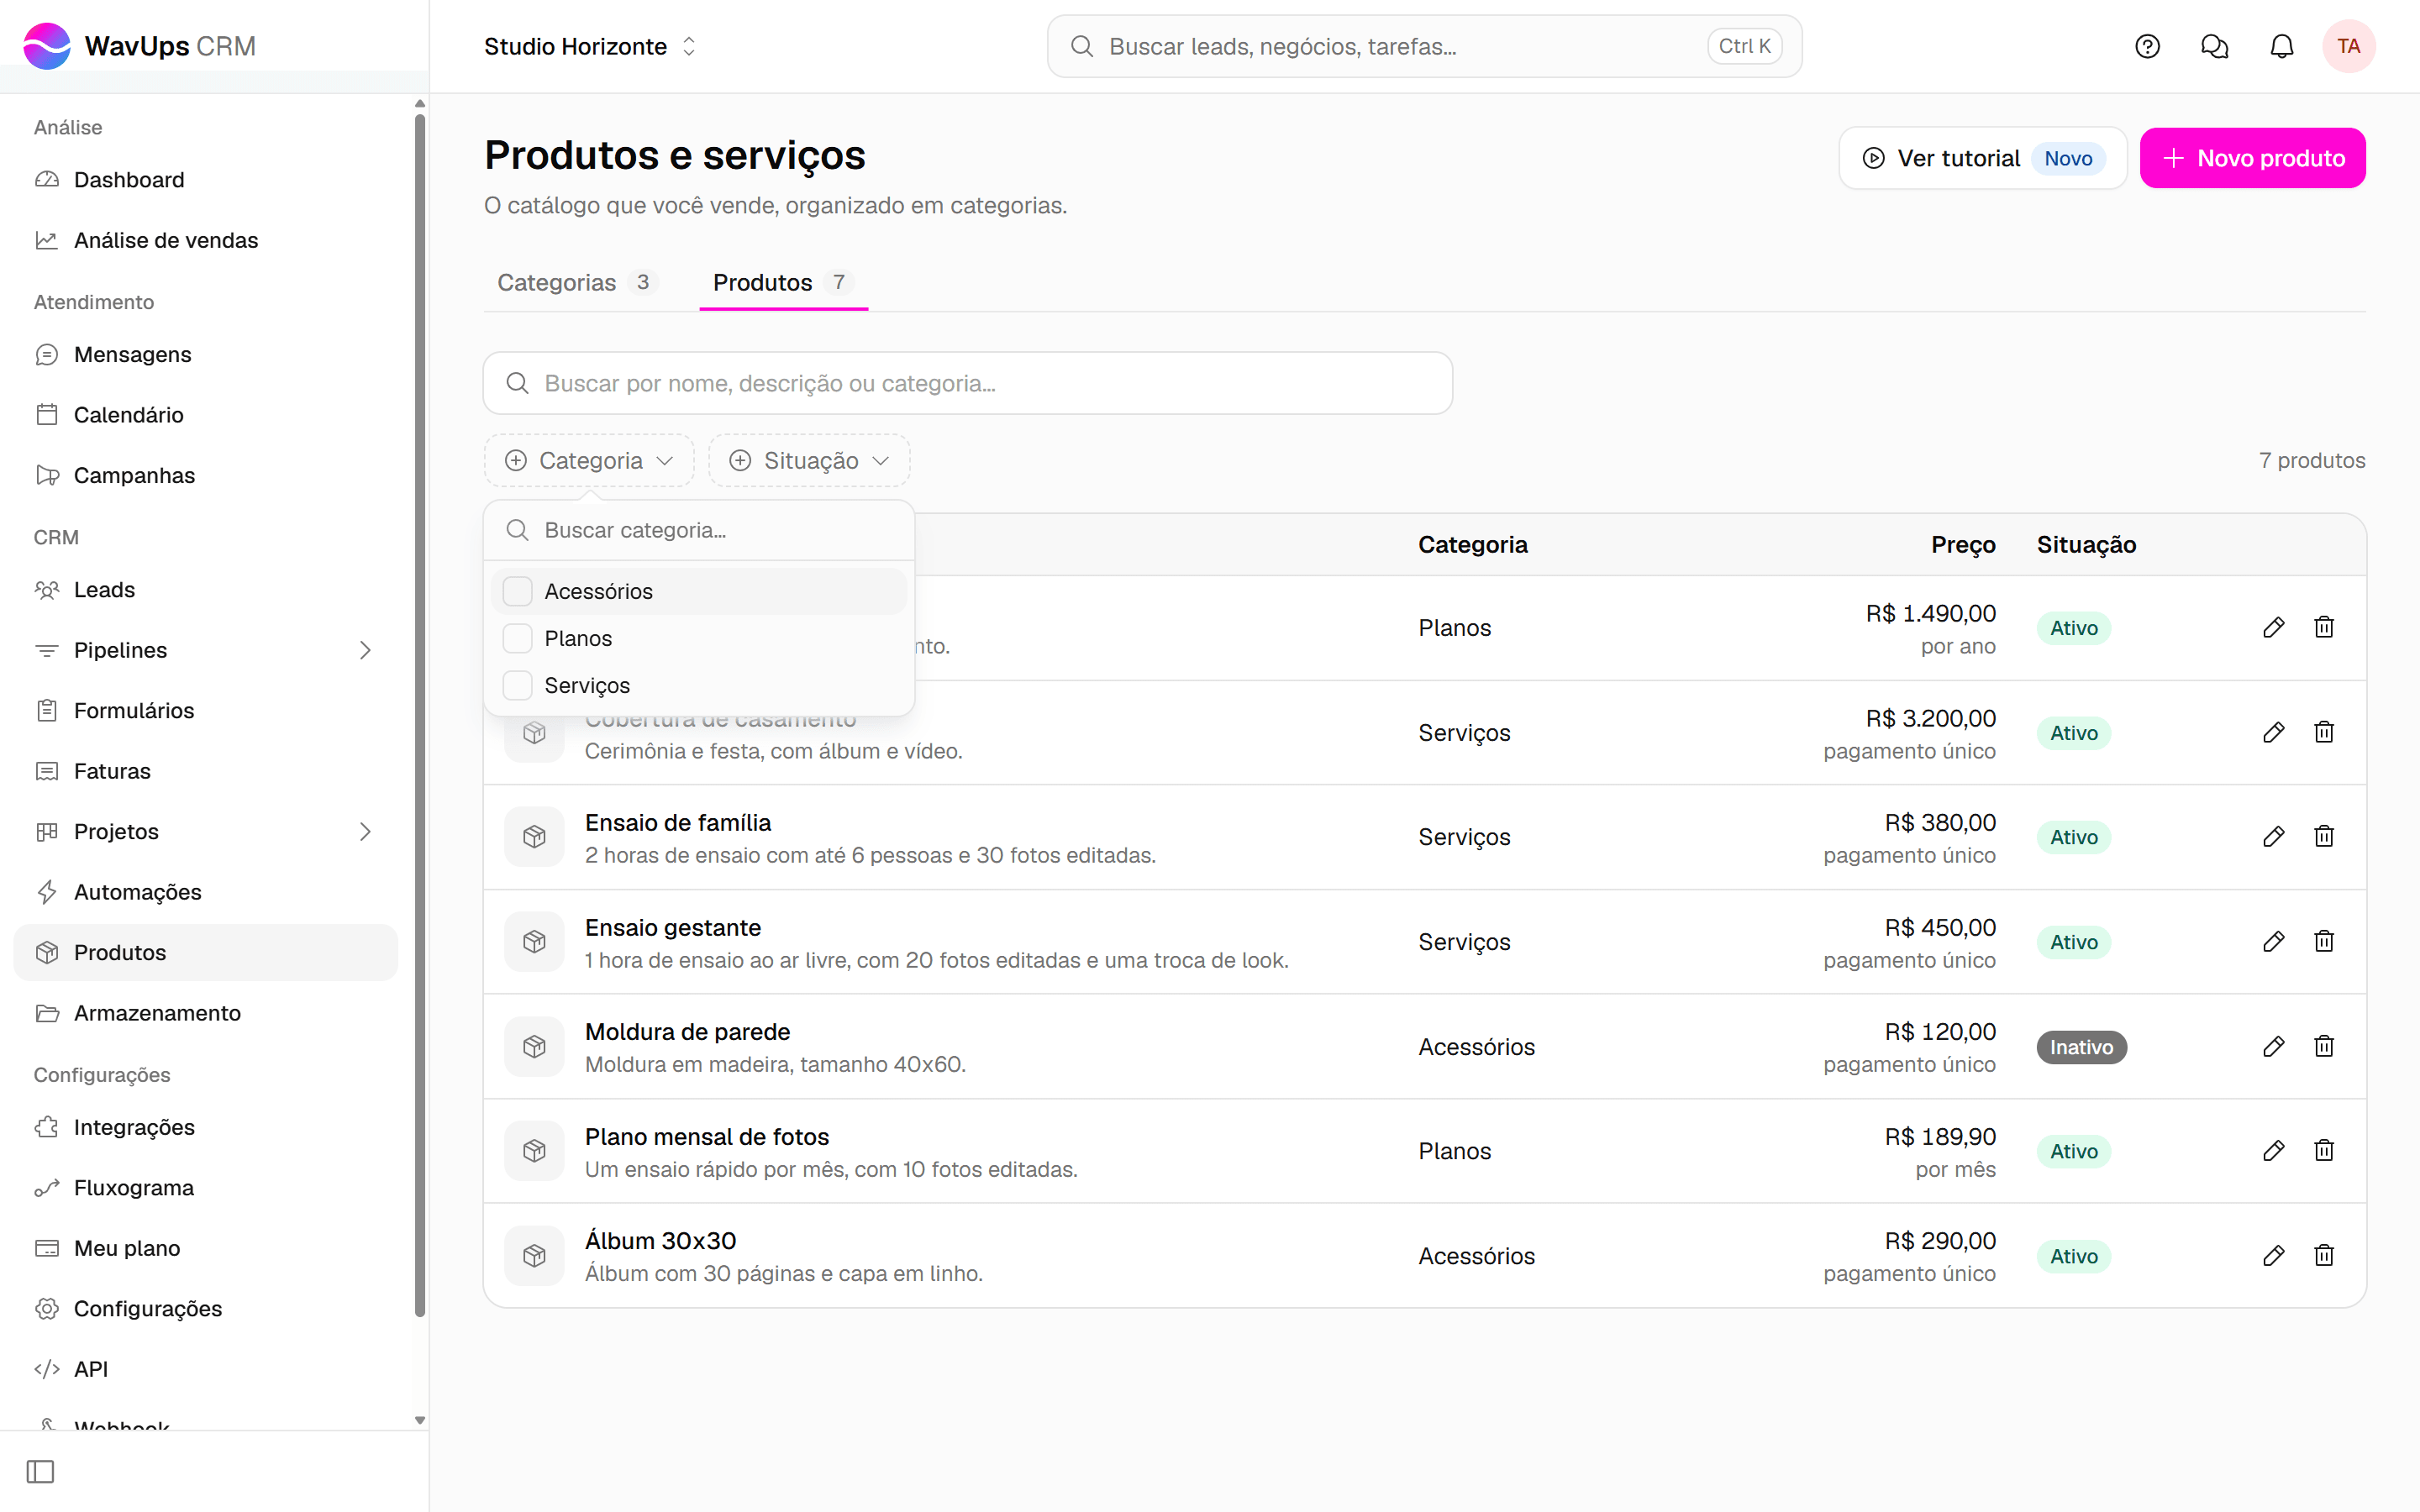Open the TA user avatar
This screenshot has height=1512, width=2420.
(2348, 46)
